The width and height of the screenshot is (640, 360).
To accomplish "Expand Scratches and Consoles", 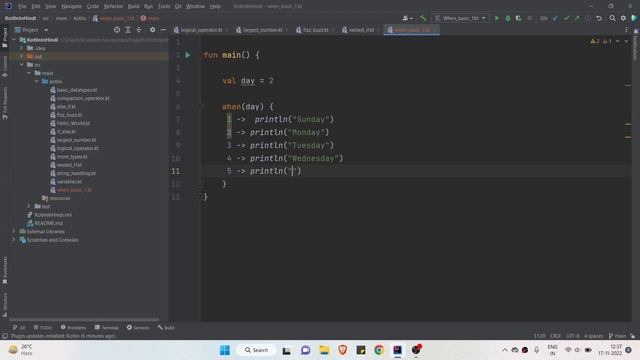I will pos(14,240).
